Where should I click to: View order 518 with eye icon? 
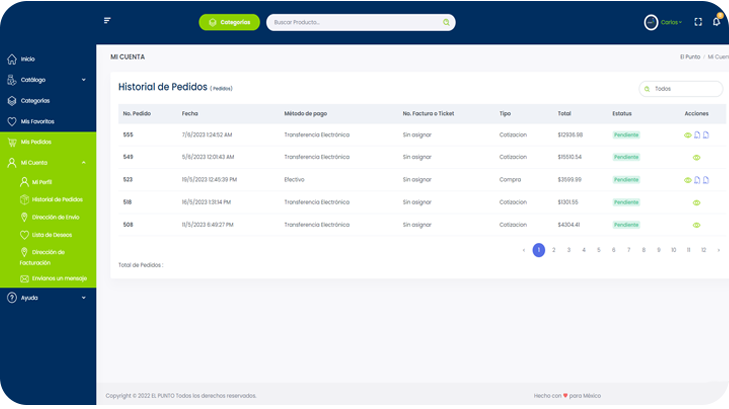pos(696,203)
